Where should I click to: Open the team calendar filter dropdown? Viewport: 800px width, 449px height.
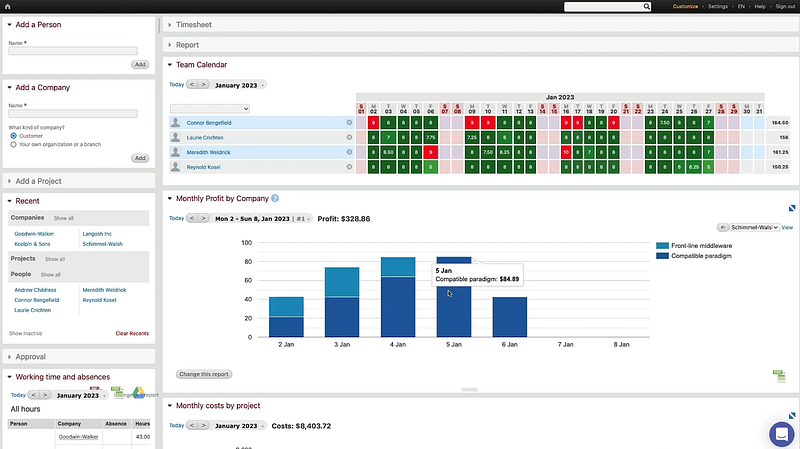point(210,109)
